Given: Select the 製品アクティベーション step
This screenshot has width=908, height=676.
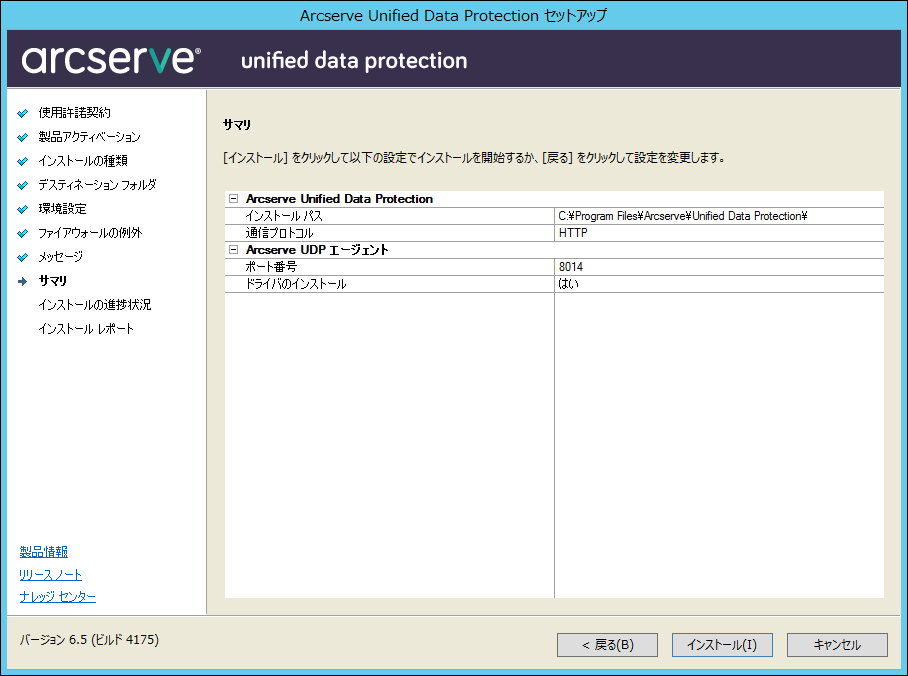Looking at the screenshot, I should pyautogui.click(x=89, y=137).
